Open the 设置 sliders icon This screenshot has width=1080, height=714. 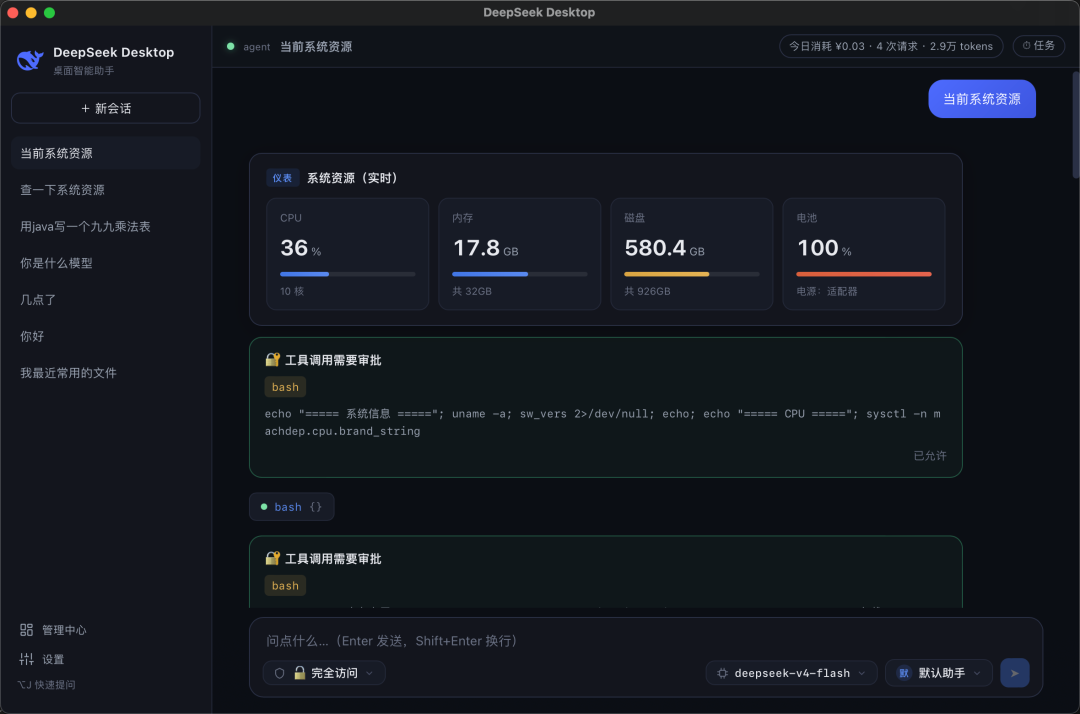(26, 659)
